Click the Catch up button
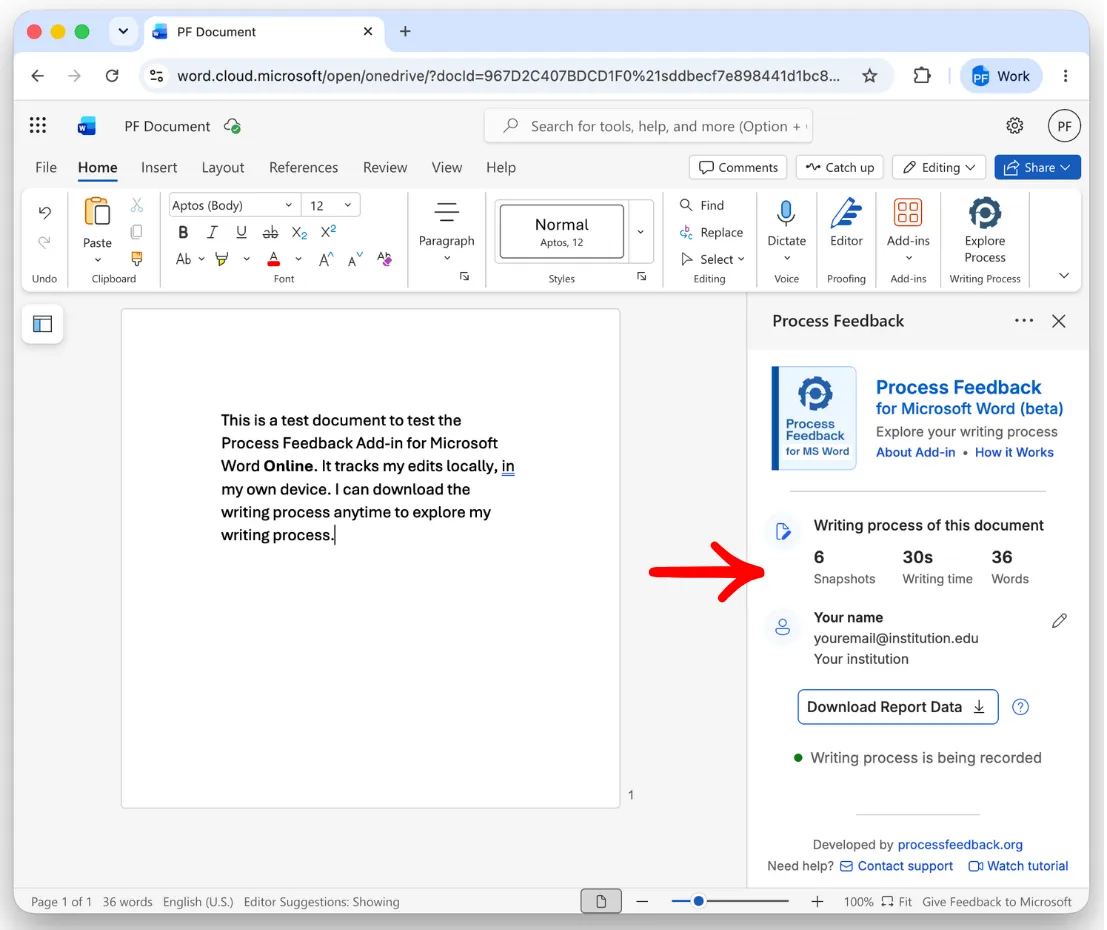This screenshot has width=1107, height=930. [840, 167]
